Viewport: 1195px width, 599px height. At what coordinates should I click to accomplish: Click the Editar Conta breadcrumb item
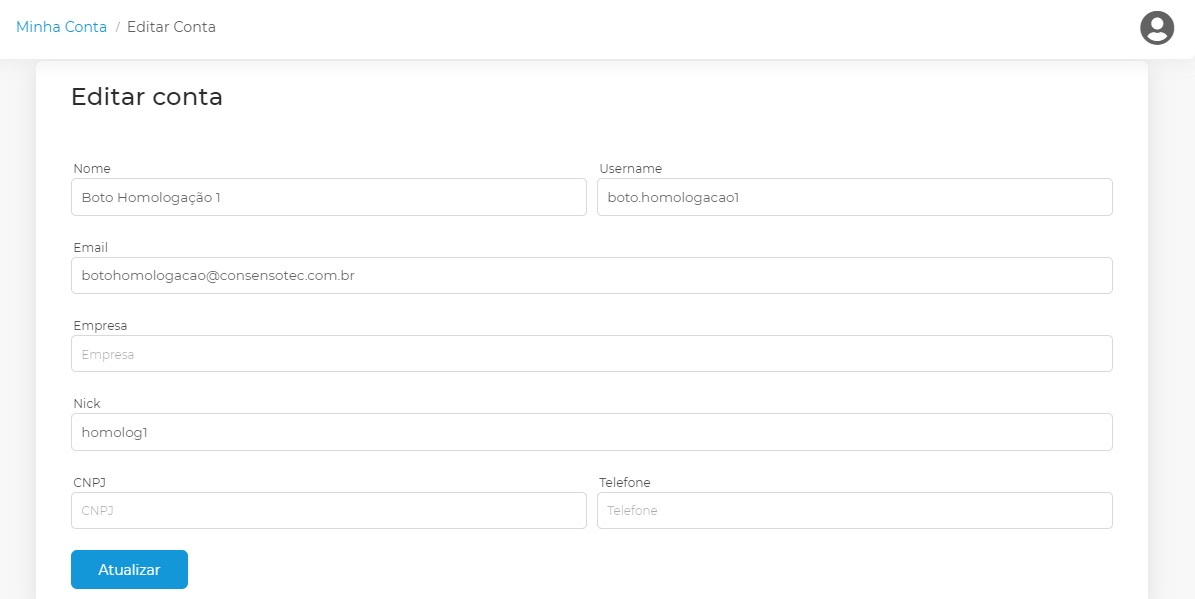(x=171, y=27)
